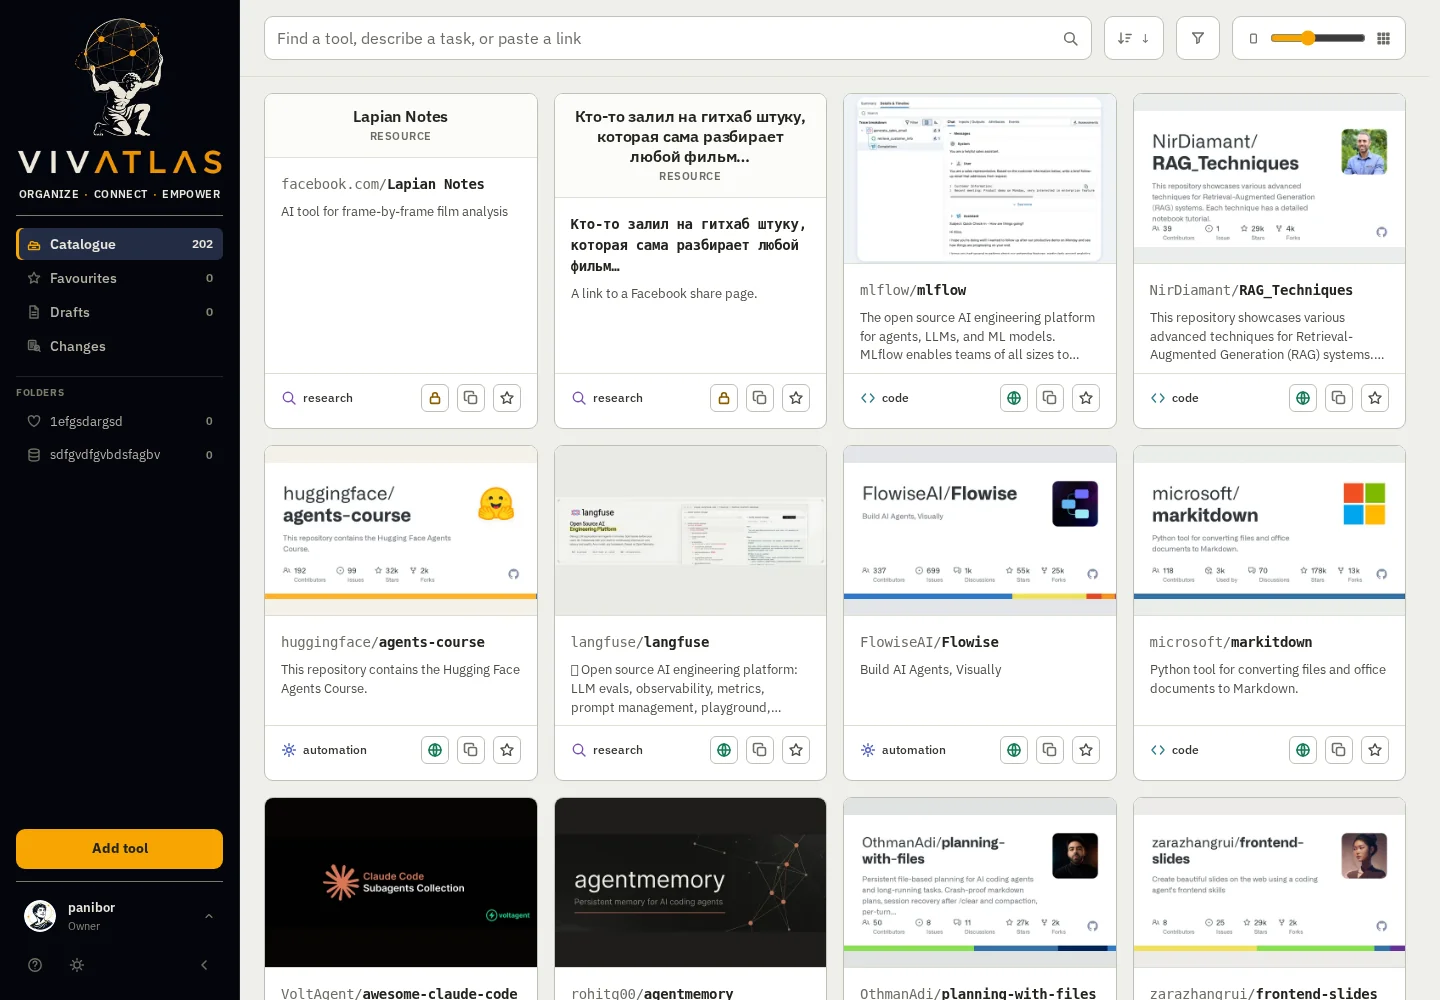Click the magnifier icon in the search bar
The height and width of the screenshot is (1000, 1440).
[1070, 39]
